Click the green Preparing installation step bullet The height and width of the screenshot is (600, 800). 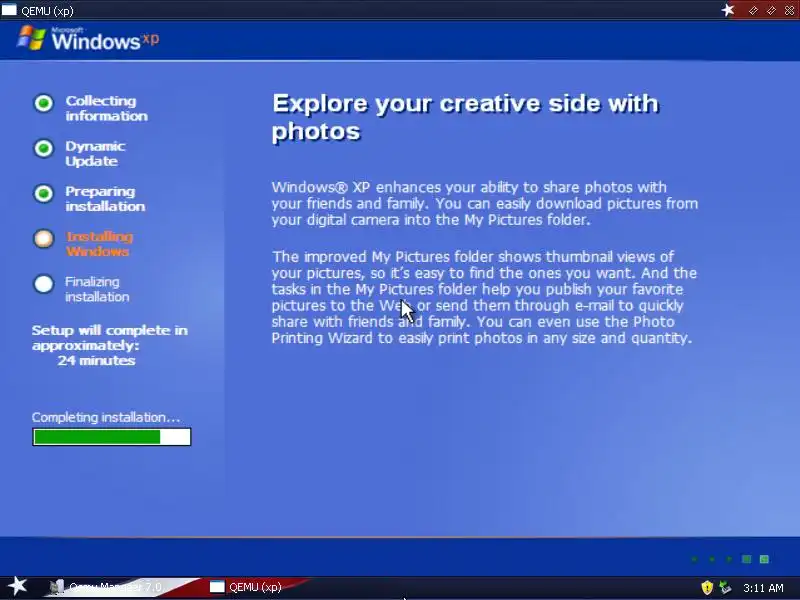coord(44,193)
